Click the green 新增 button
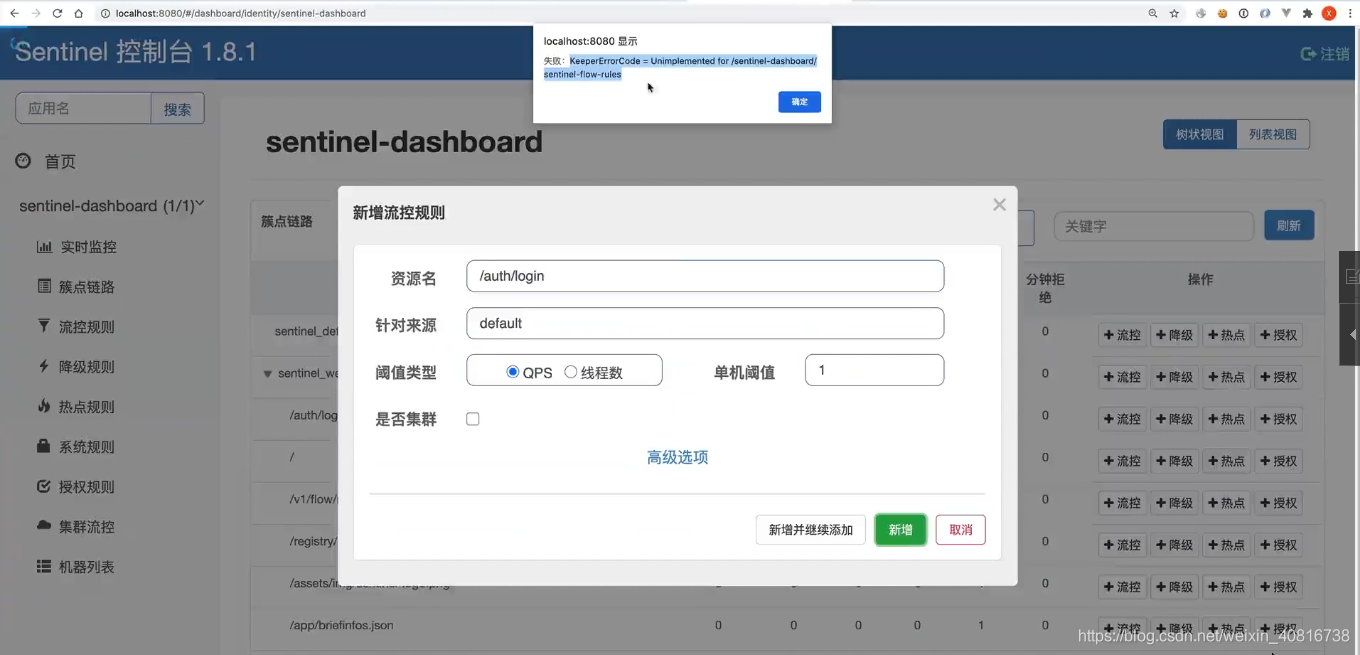The image size is (1360, 655). 900,530
